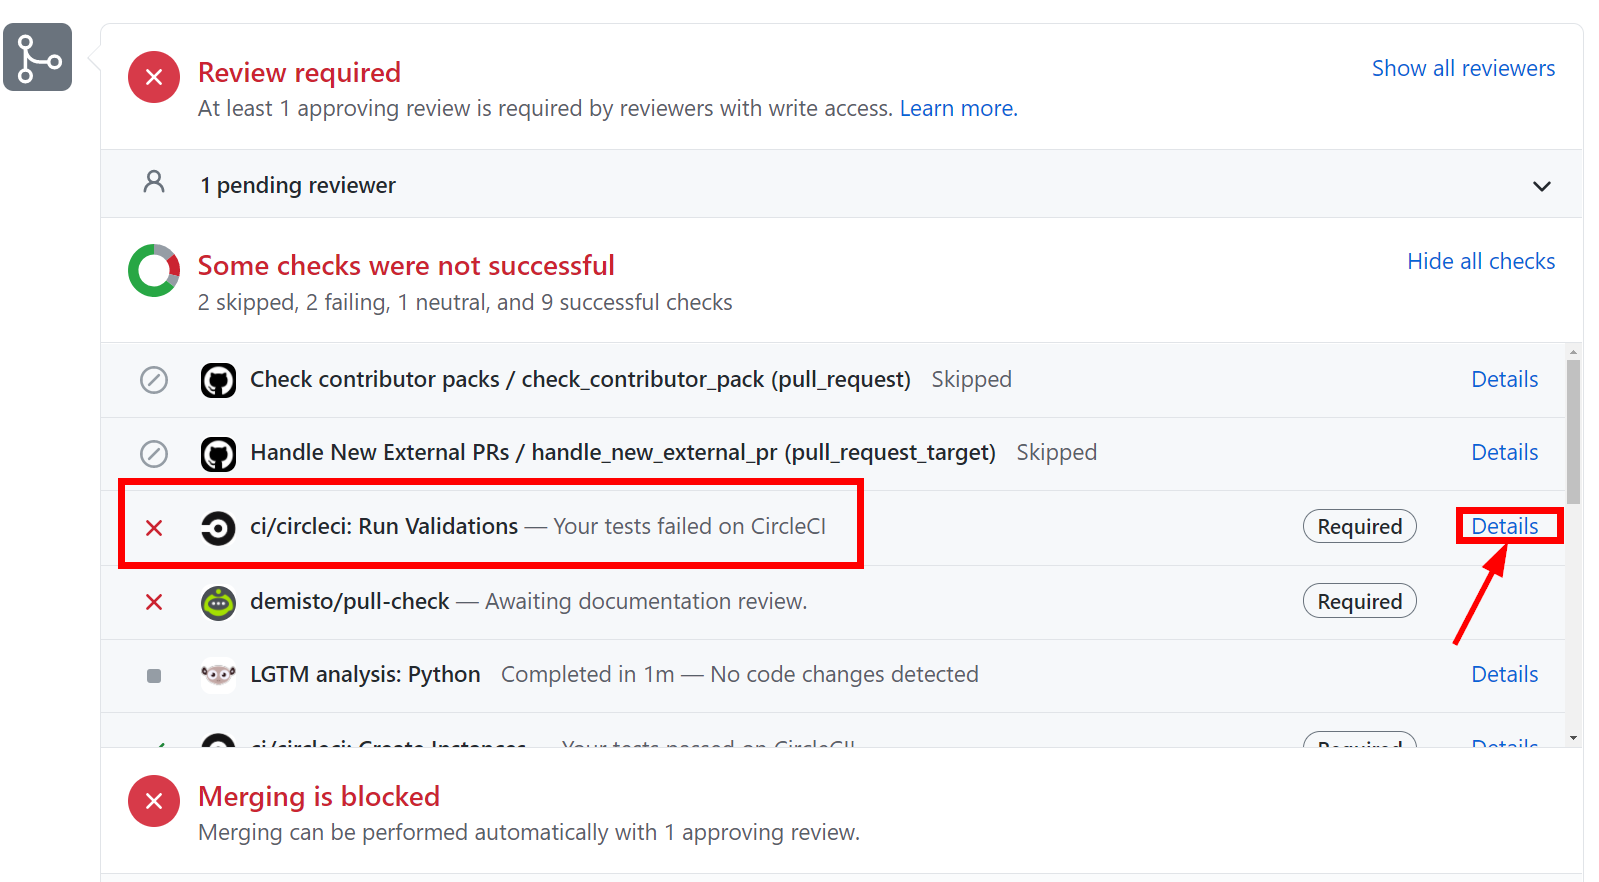Click the neutral status square on LGTM analysis
Screen dimensions: 1599x882
click(x=153, y=676)
